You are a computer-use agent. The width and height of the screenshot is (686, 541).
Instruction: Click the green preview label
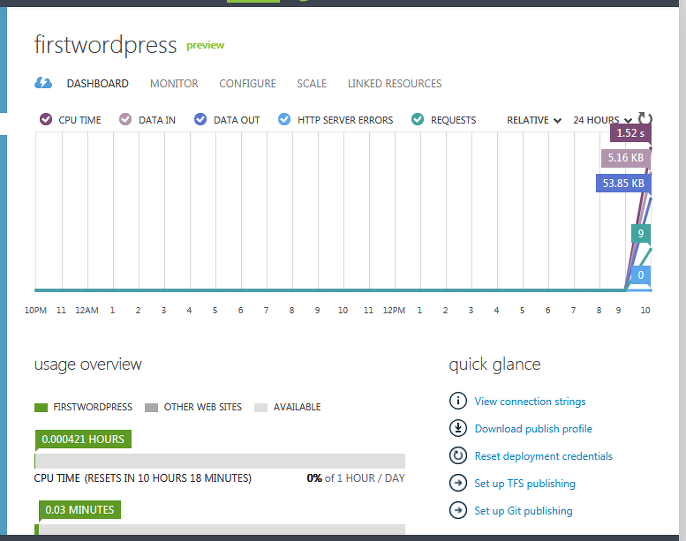pos(205,45)
